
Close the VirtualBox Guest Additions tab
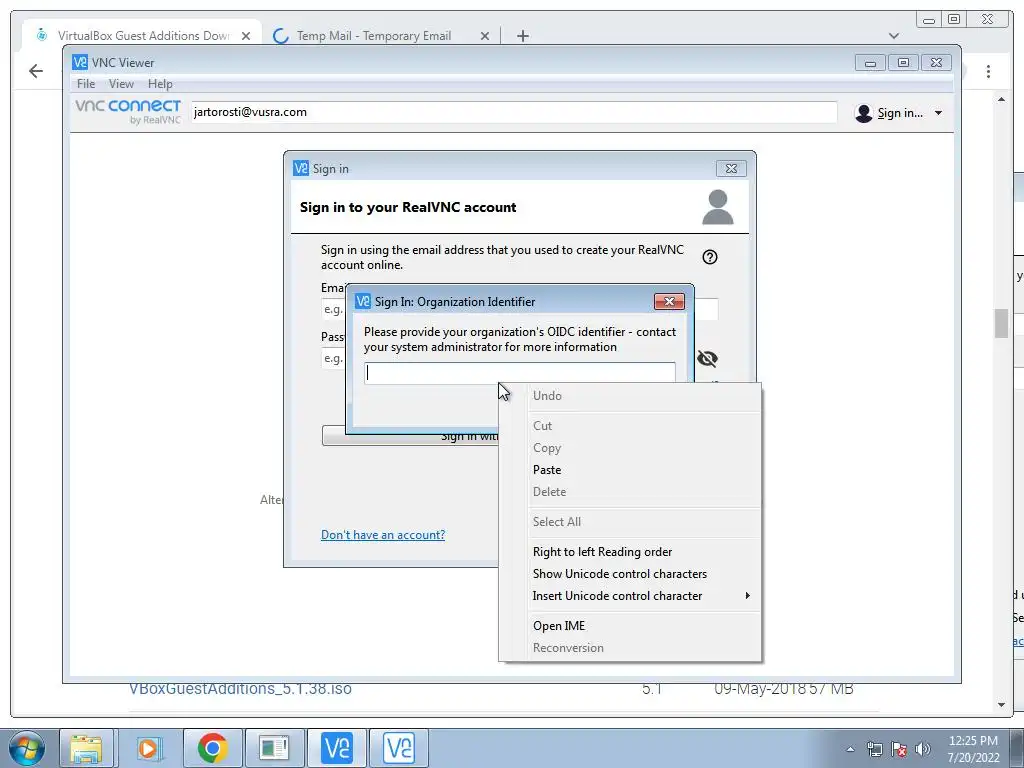click(246, 36)
